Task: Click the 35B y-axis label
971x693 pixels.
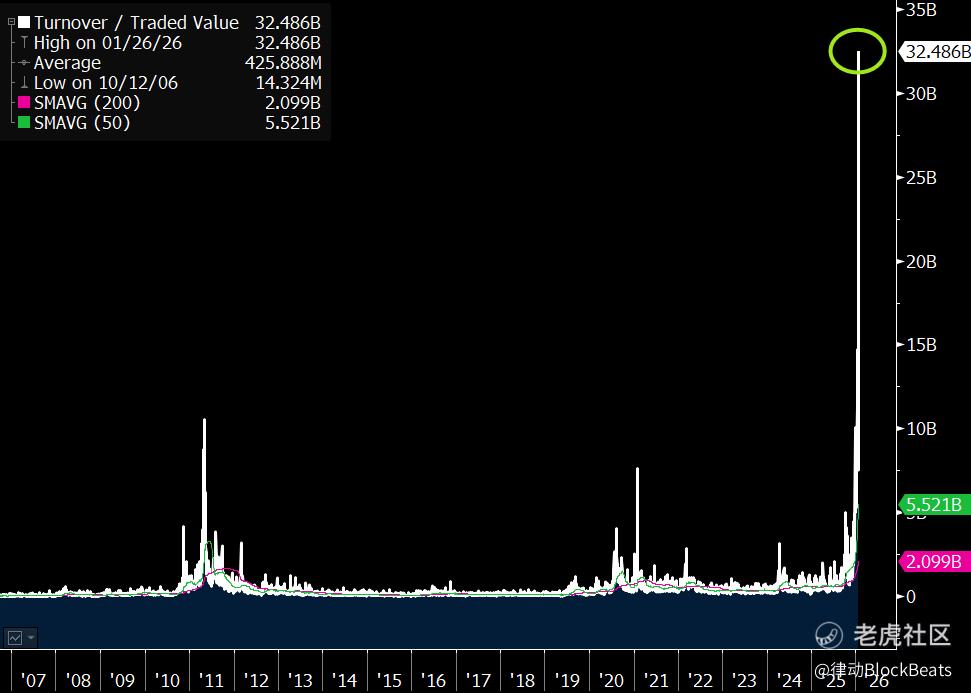Action: (x=921, y=10)
